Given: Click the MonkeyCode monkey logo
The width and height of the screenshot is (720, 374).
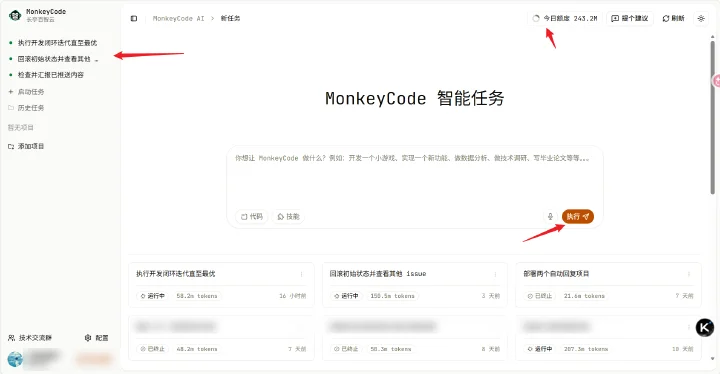Looking at the screenshot, I should (x=15, y=15).
